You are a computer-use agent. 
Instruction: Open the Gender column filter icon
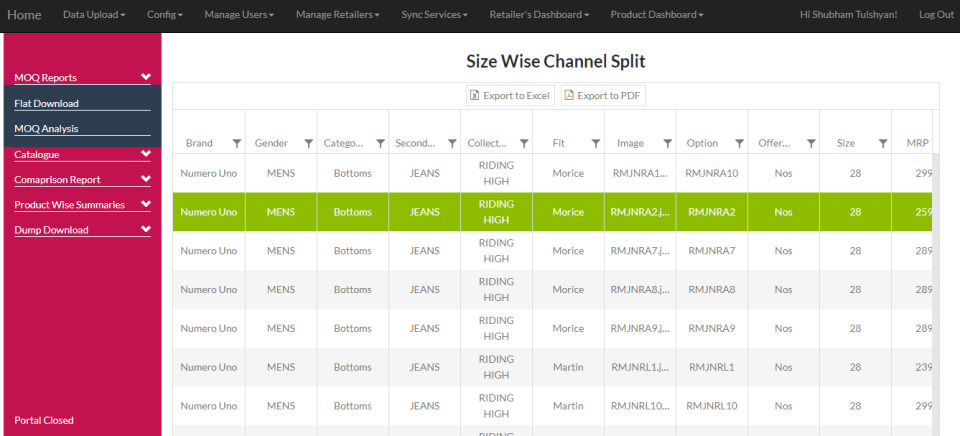(309, 143)
